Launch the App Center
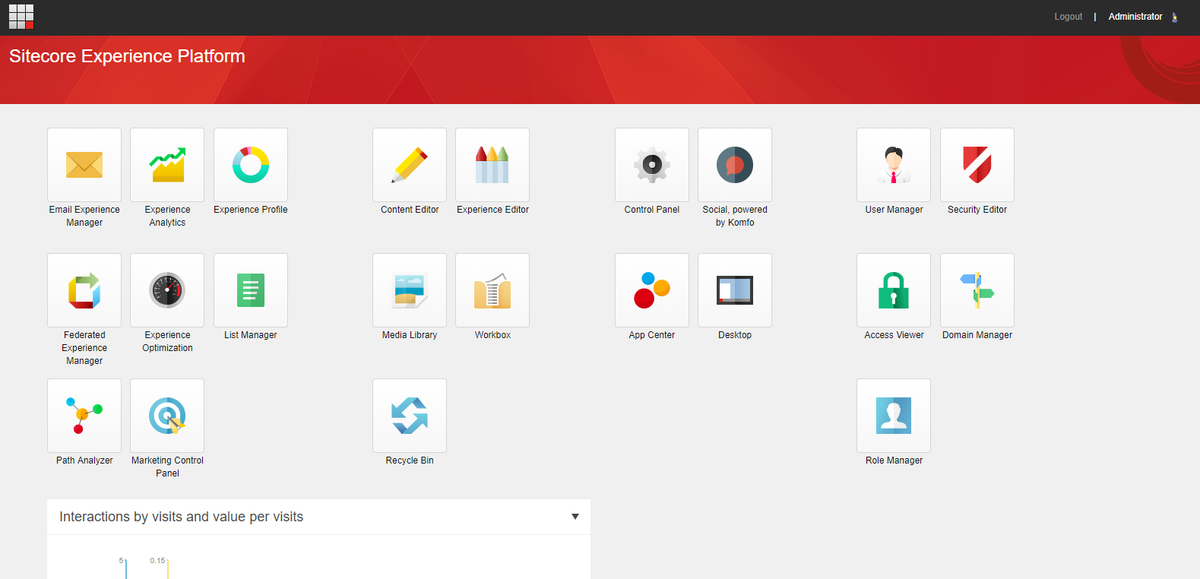The width and height of the screenshot is (1200, 579). click(x=652, y=290)
